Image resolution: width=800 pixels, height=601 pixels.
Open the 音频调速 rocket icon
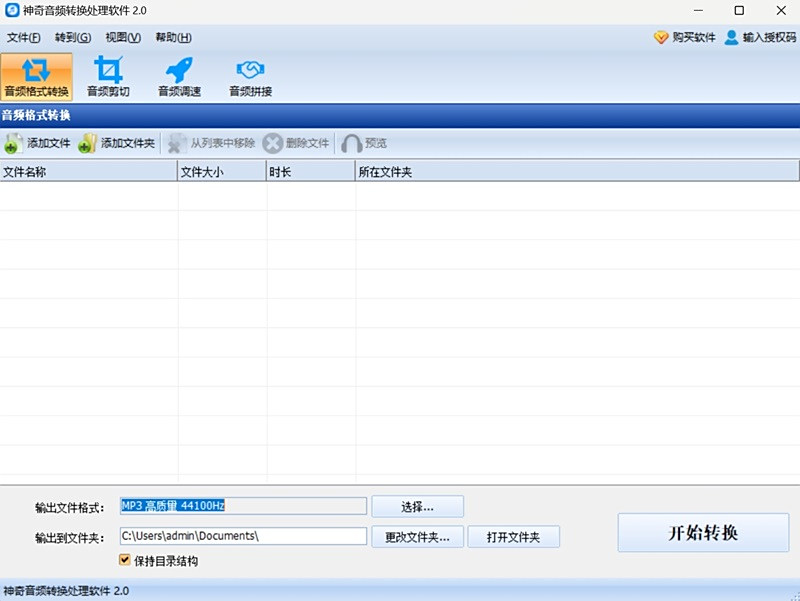(179, 70)
